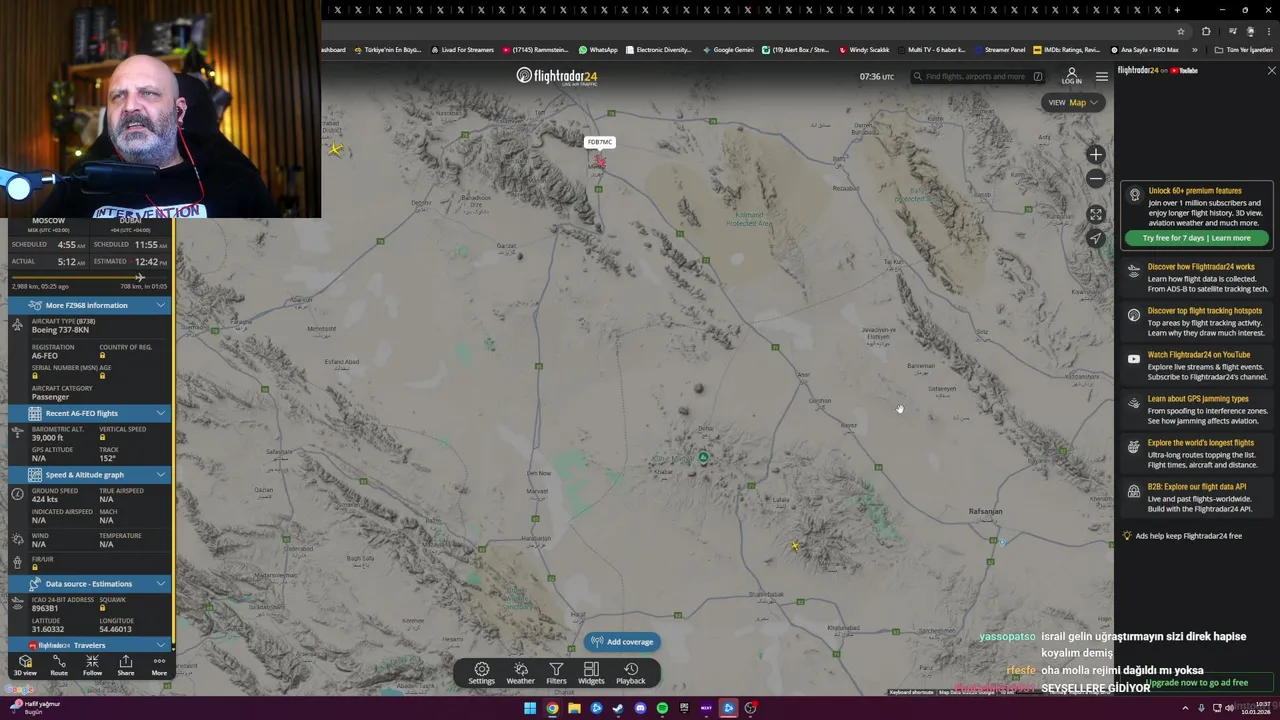The width and height of the screenshot is (1280, 720).
Task: Expand Speed & Altitude graph section
Action: (x=90, y=475)
